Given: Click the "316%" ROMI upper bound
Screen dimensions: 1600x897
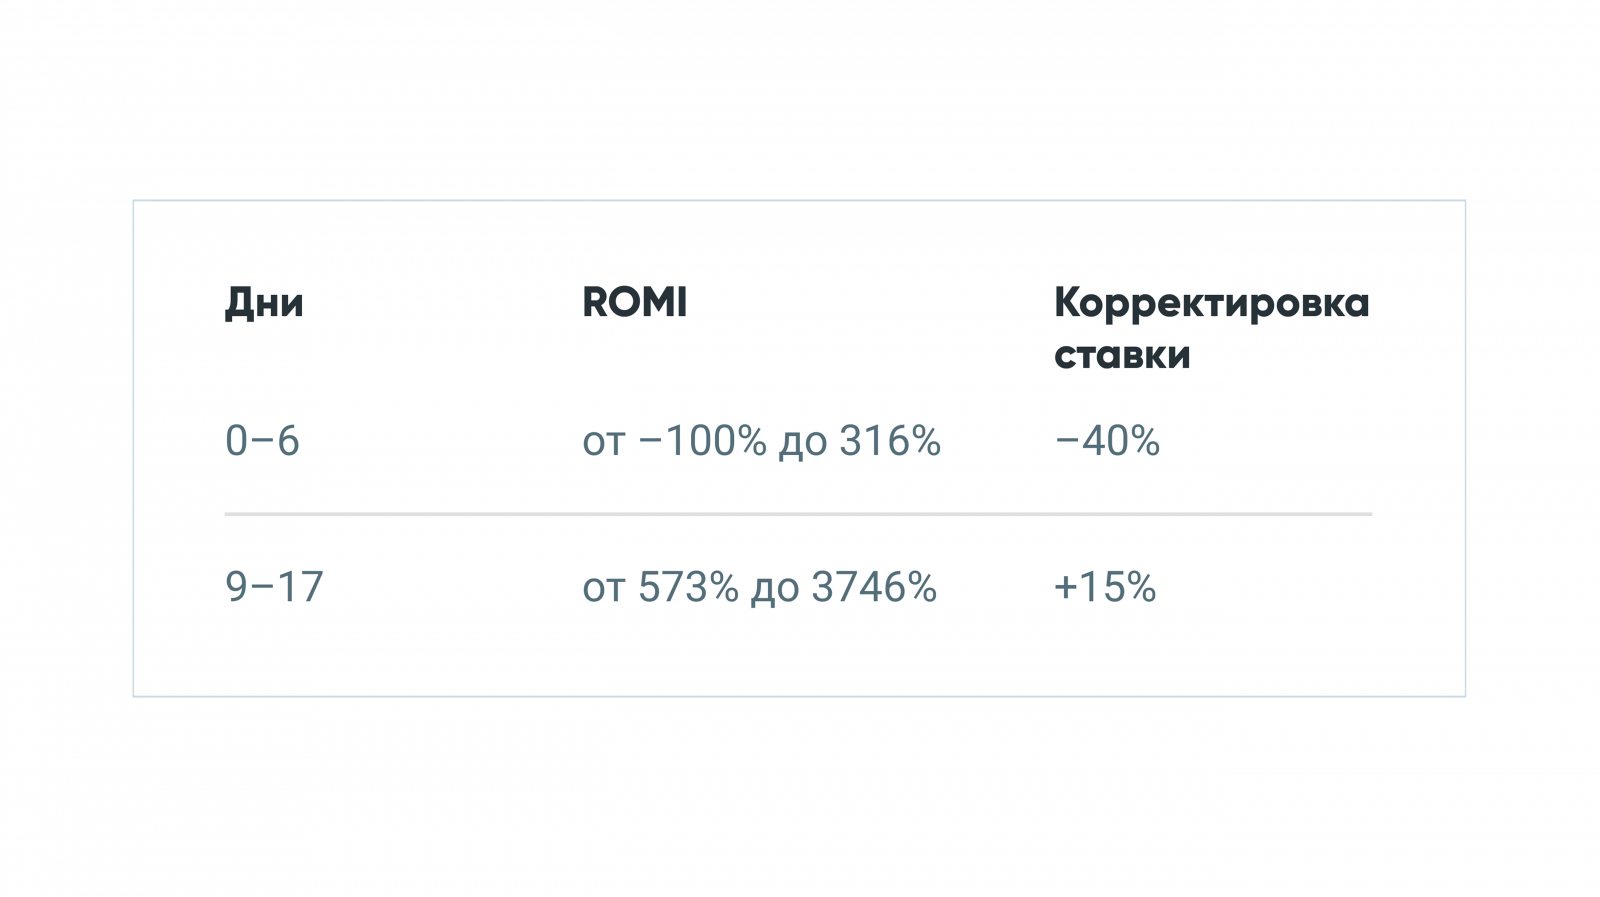Looking at the screenshot, I should pyautogui.click(x=890, y=441).
